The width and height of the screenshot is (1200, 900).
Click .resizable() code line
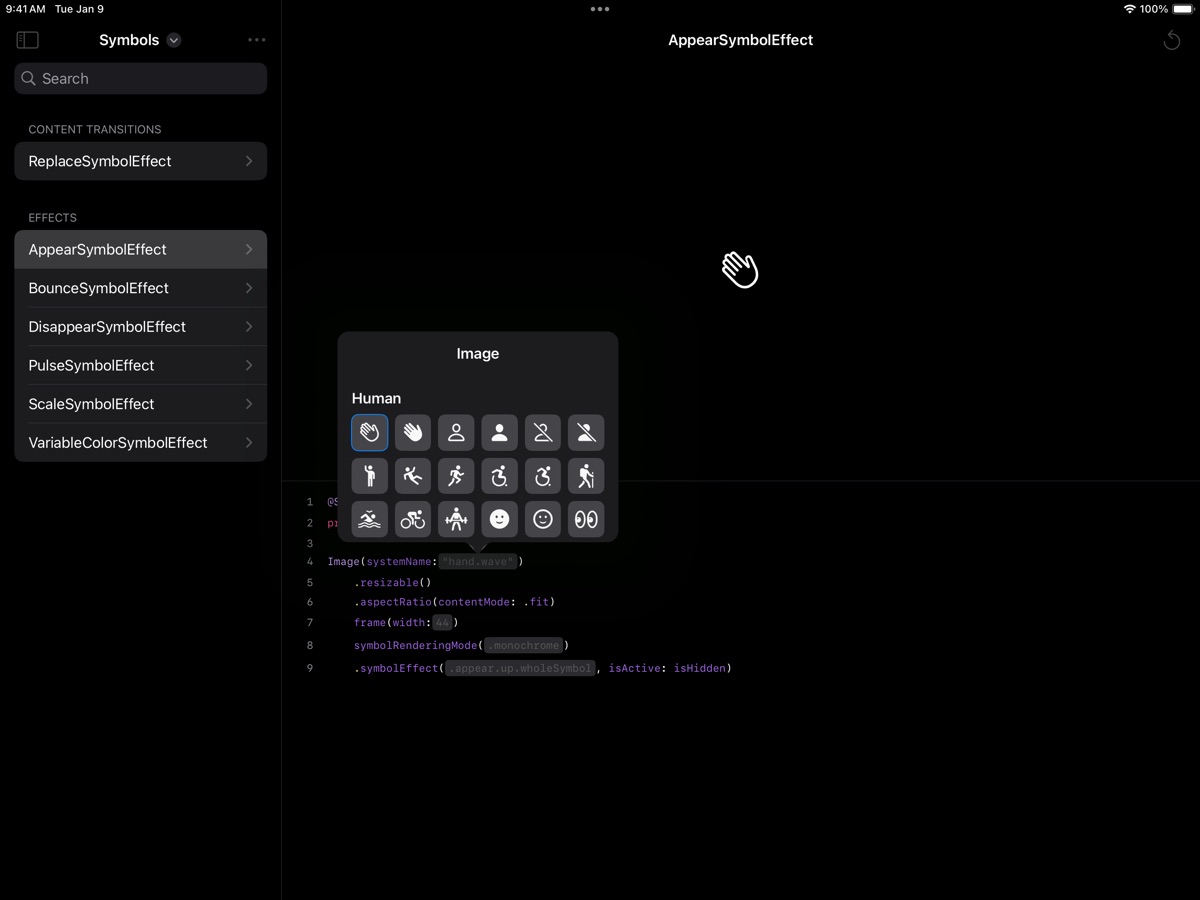click(x=392, y=582)
